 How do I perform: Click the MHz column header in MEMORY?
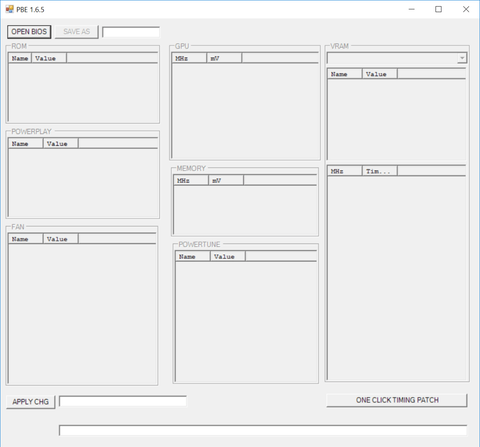point(191,180)
